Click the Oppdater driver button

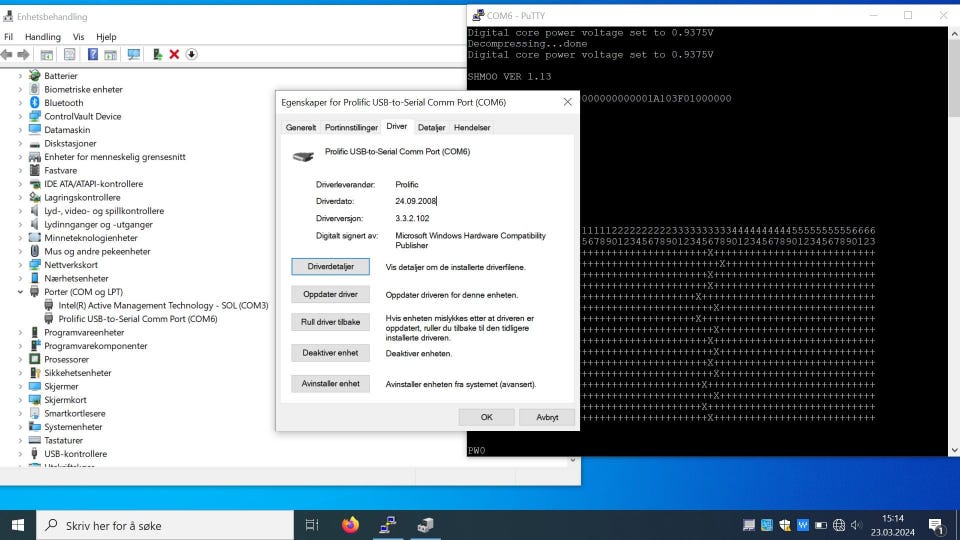(x=331, y=295)
